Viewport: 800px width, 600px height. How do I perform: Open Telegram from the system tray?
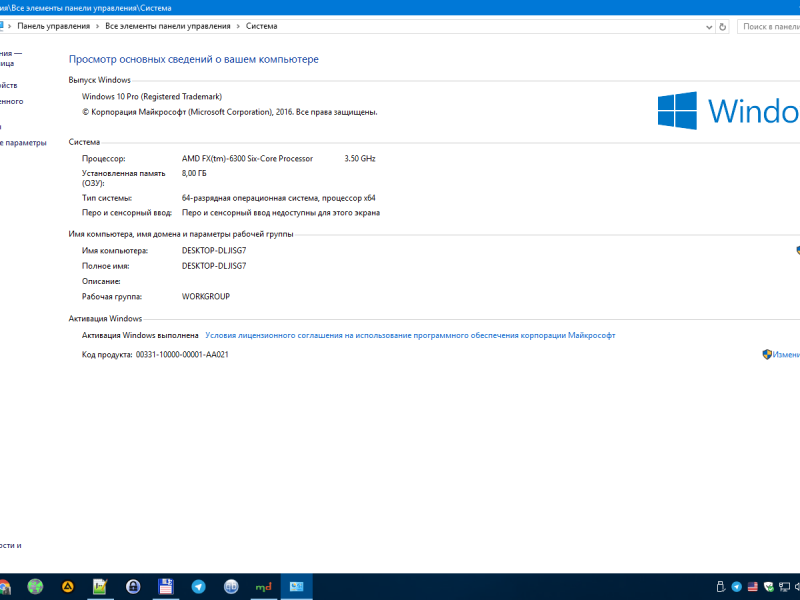coord(737,587)
